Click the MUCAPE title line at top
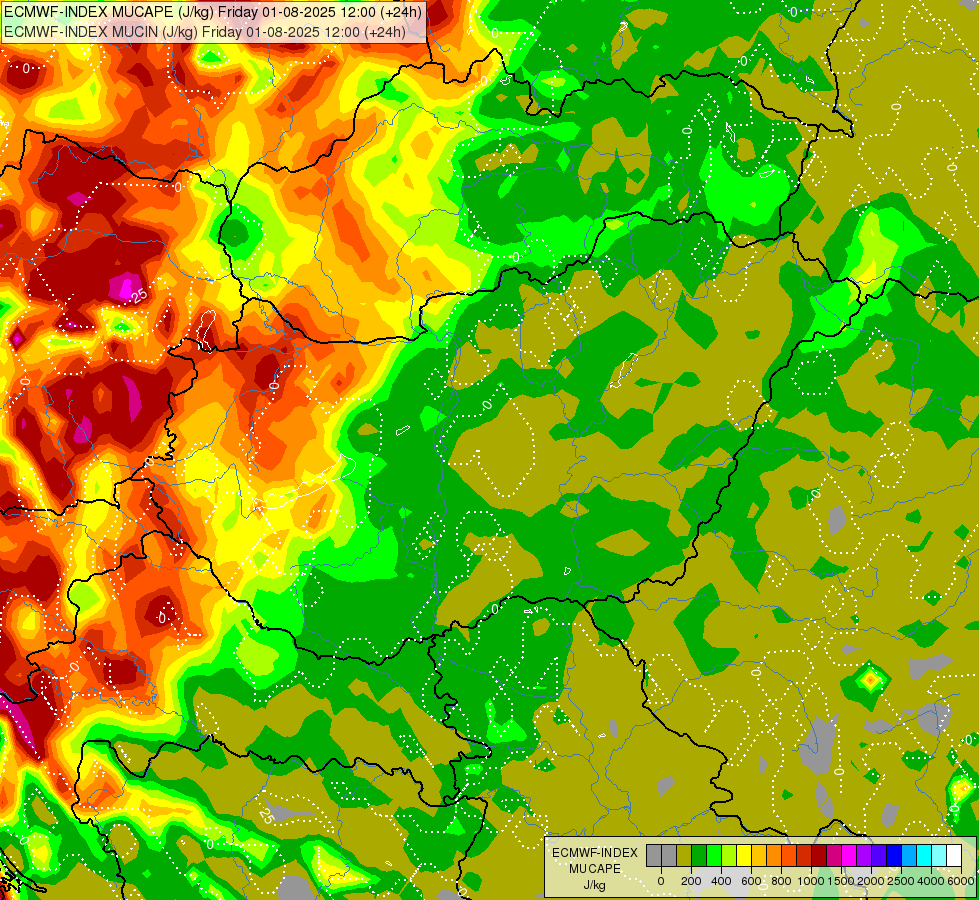Screen dimensions: 979x900 [213, 11]
